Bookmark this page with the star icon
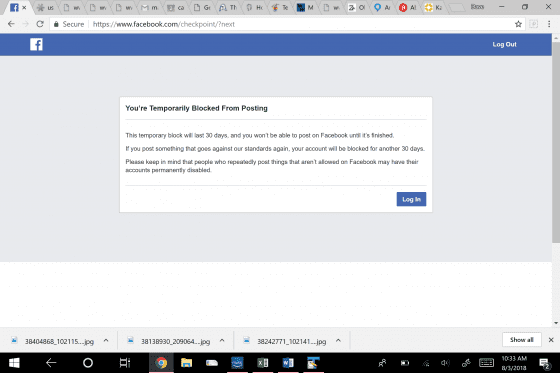560x373 pixels. [x=518, y=24]
